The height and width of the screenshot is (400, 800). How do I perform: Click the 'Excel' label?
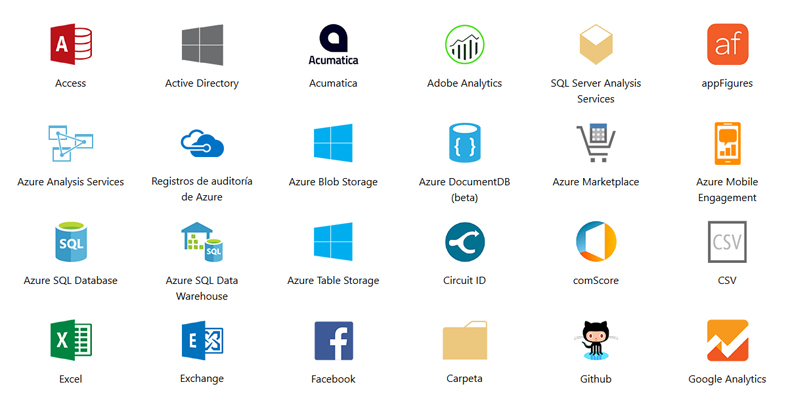(x=70, y=379)
